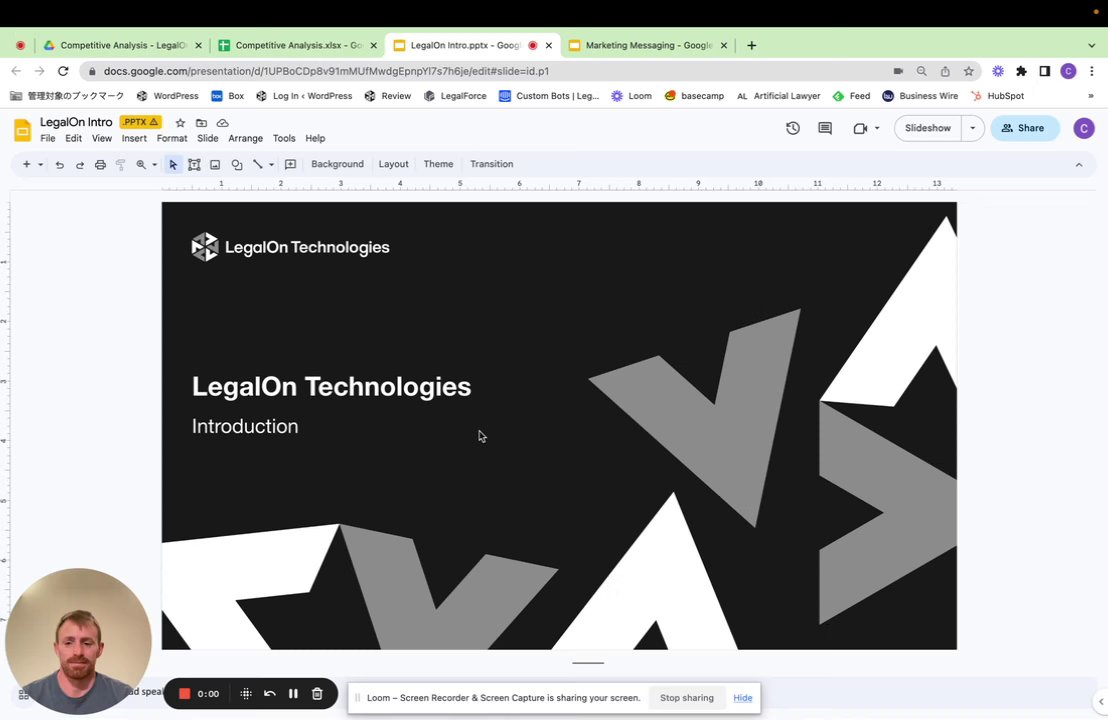Screen dimensions: 1108x720
Task: Stop the Loom recording with red square
Action: pos(184,694)
